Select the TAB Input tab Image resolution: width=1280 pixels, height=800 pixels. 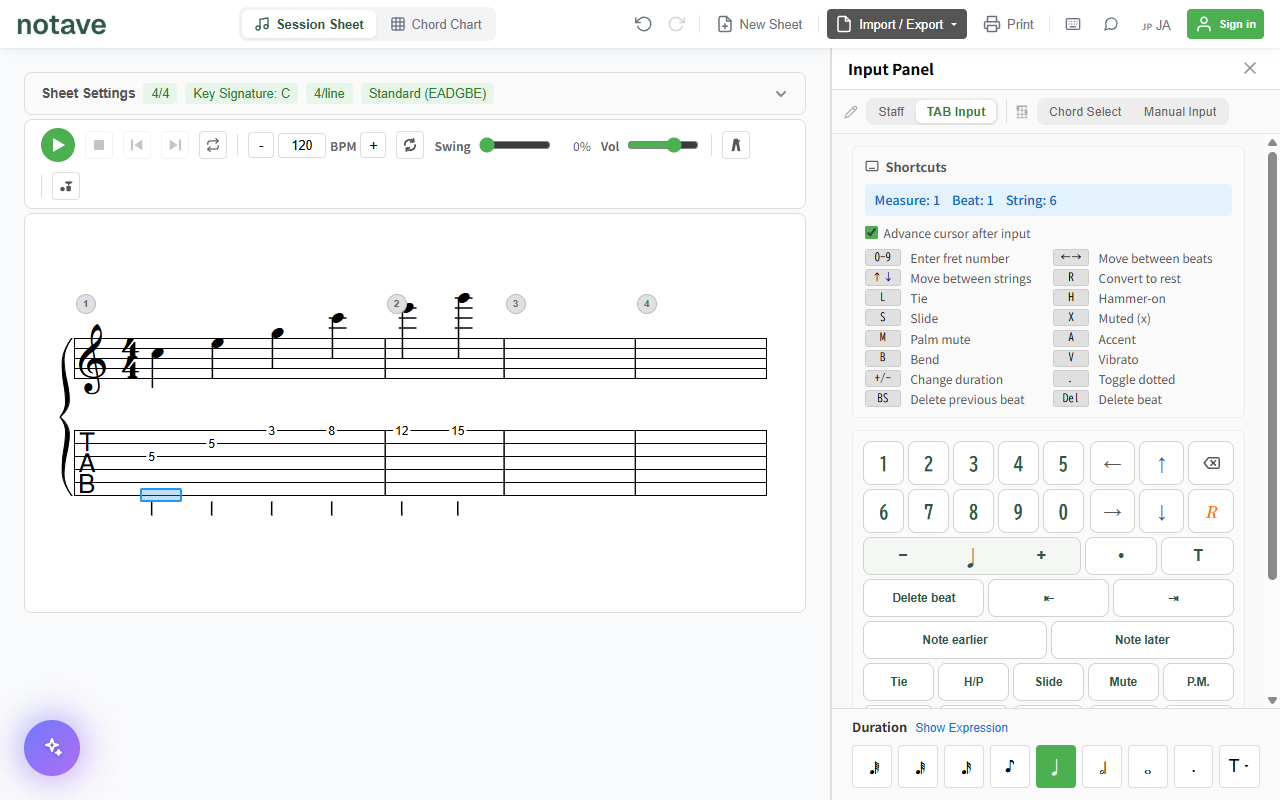(956, 112)
